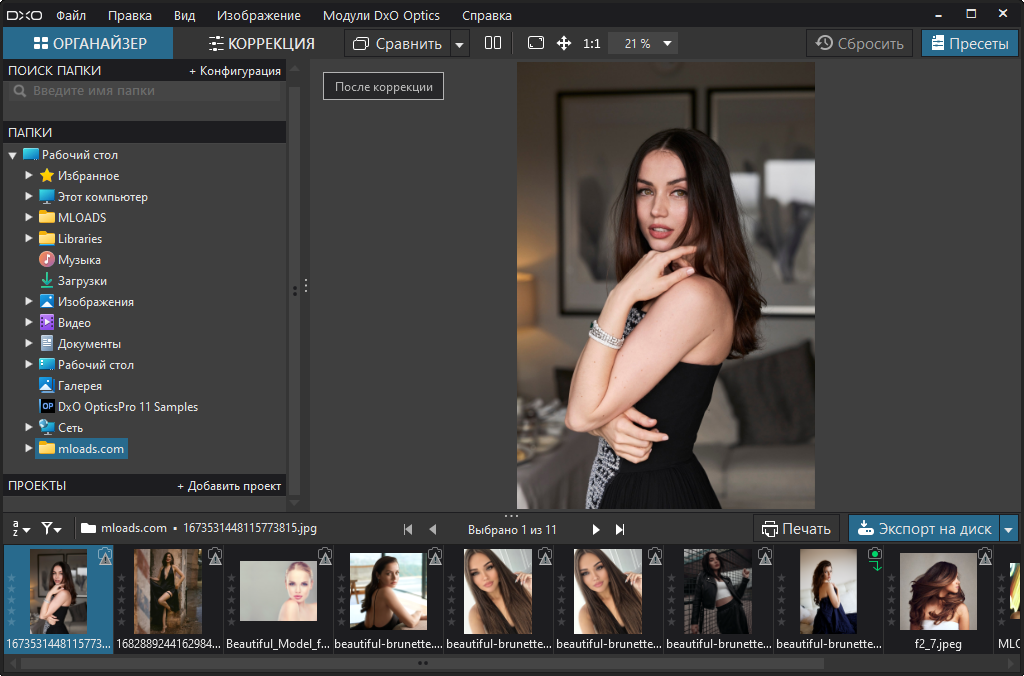The width and height of the screenshot is (1024, 676).
Task: Open the export options dropdown arrow
Action: point(1009,529)
